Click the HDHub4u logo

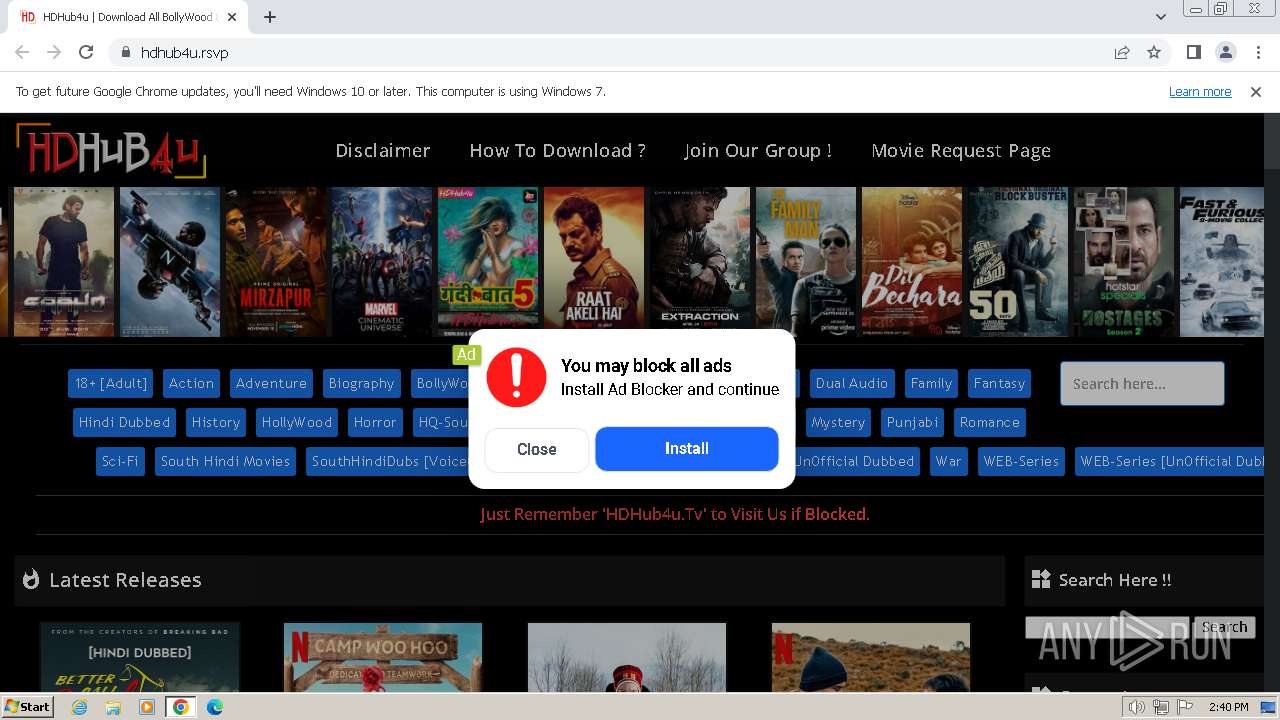pos(111,151)
